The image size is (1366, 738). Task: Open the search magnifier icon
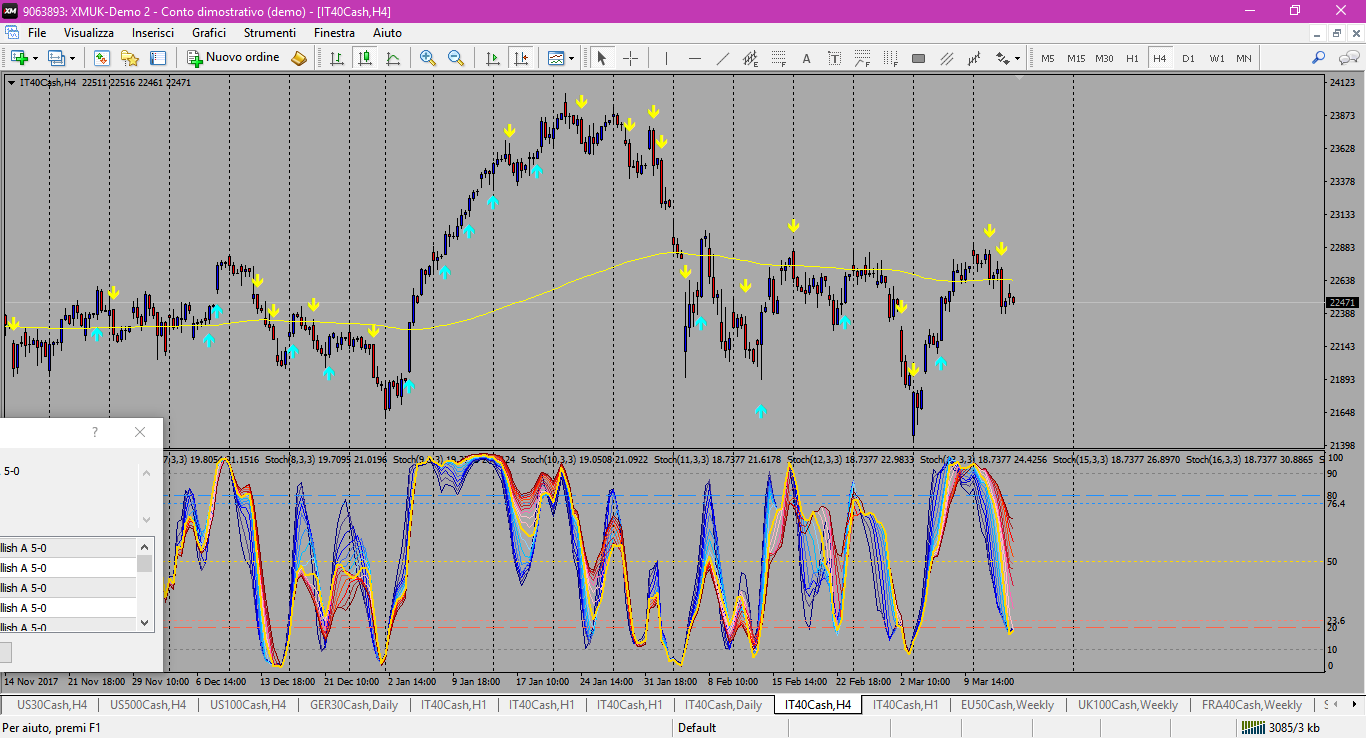click(x=1320, y=58)
